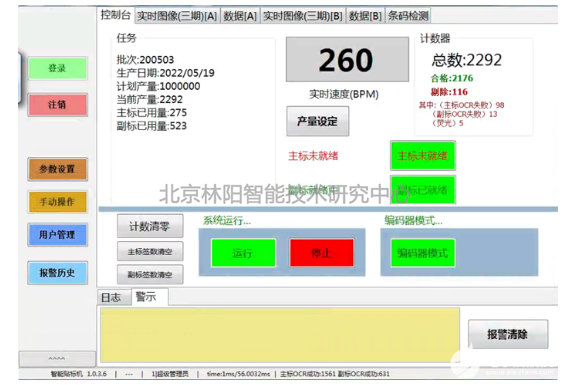Click the 计数清零 counter reset button

tap(150, 226)
